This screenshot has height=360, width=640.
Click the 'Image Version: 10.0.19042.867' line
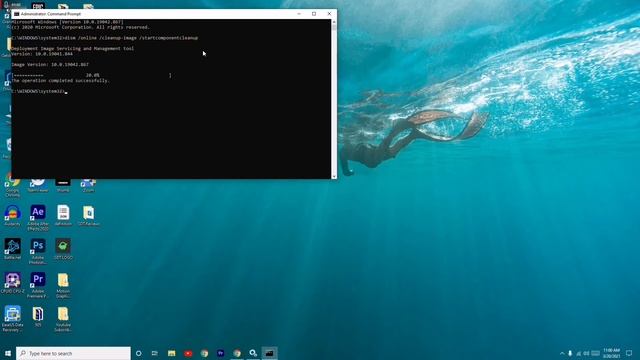point(50,64)
